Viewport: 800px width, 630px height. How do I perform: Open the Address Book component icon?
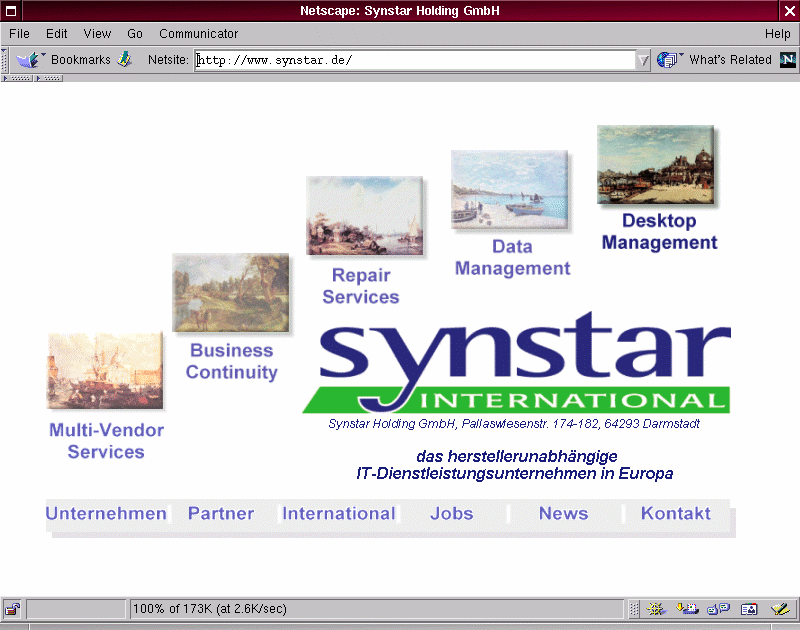click(x=749, y=609)
